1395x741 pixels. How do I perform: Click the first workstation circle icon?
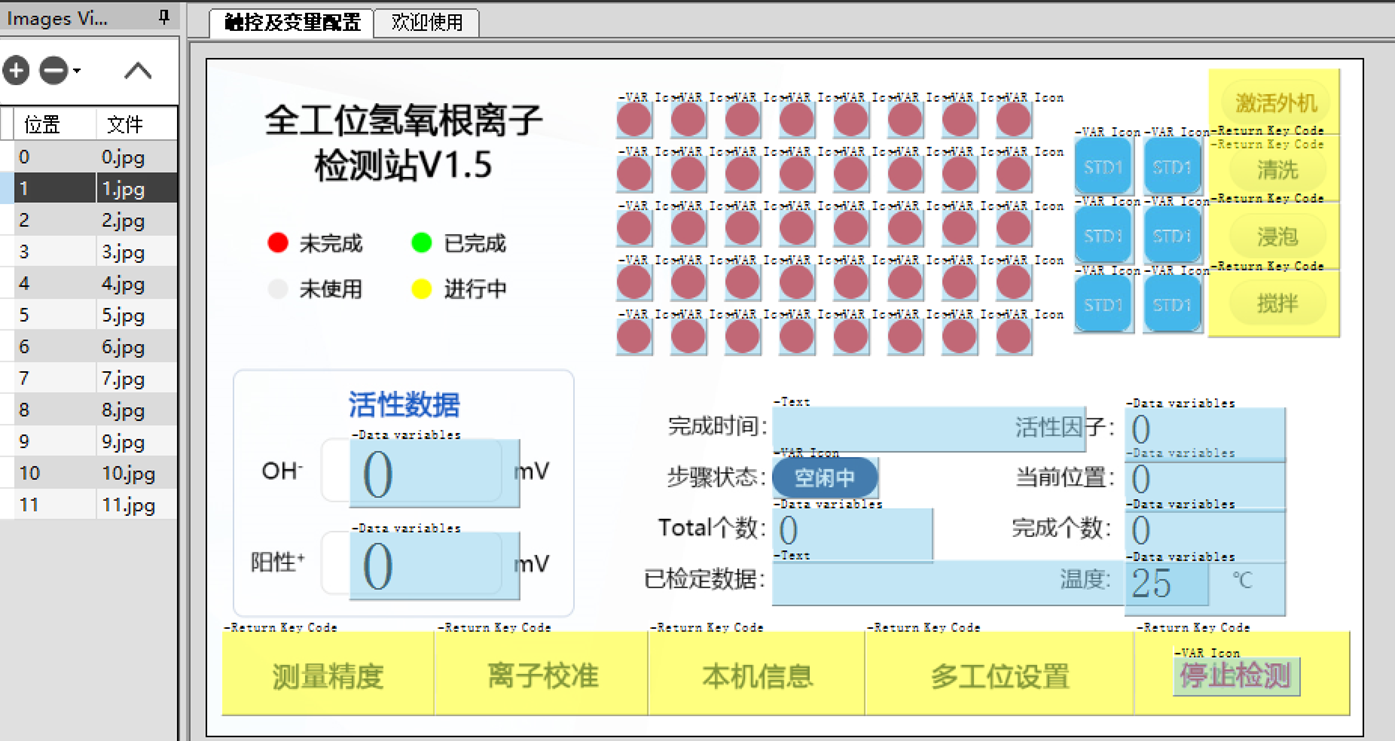[x=633, y=118]
